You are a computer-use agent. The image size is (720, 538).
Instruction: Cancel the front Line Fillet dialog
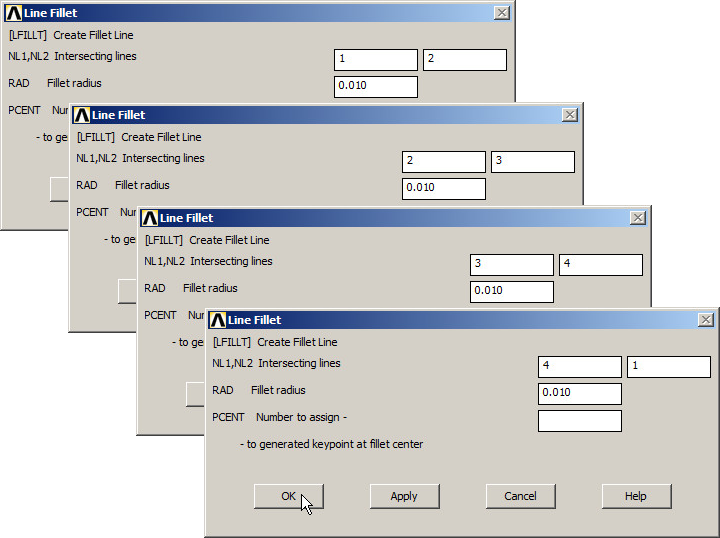(520, 496)
